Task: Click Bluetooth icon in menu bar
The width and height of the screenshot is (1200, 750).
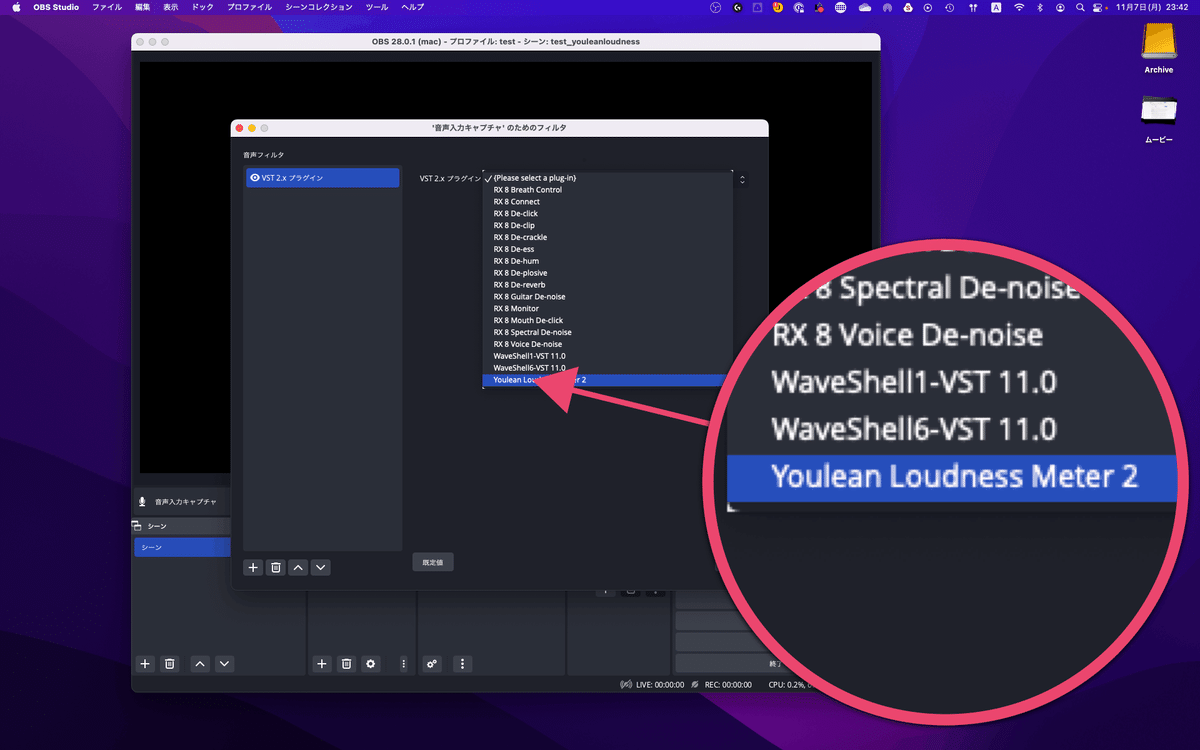Action: [1040, 7]
